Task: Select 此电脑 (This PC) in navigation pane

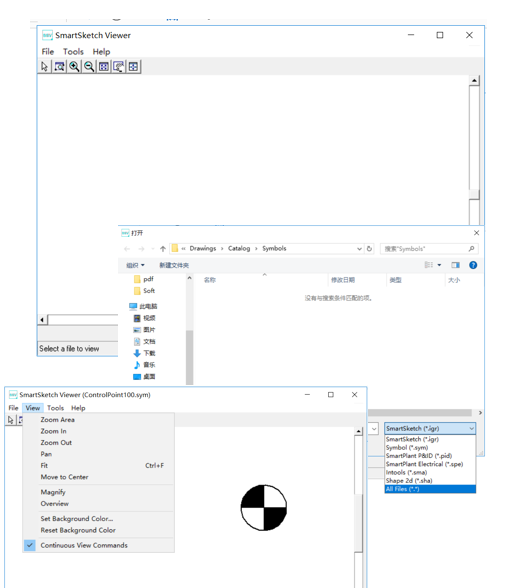Action: pyautogui.click(x=143, y=306)
